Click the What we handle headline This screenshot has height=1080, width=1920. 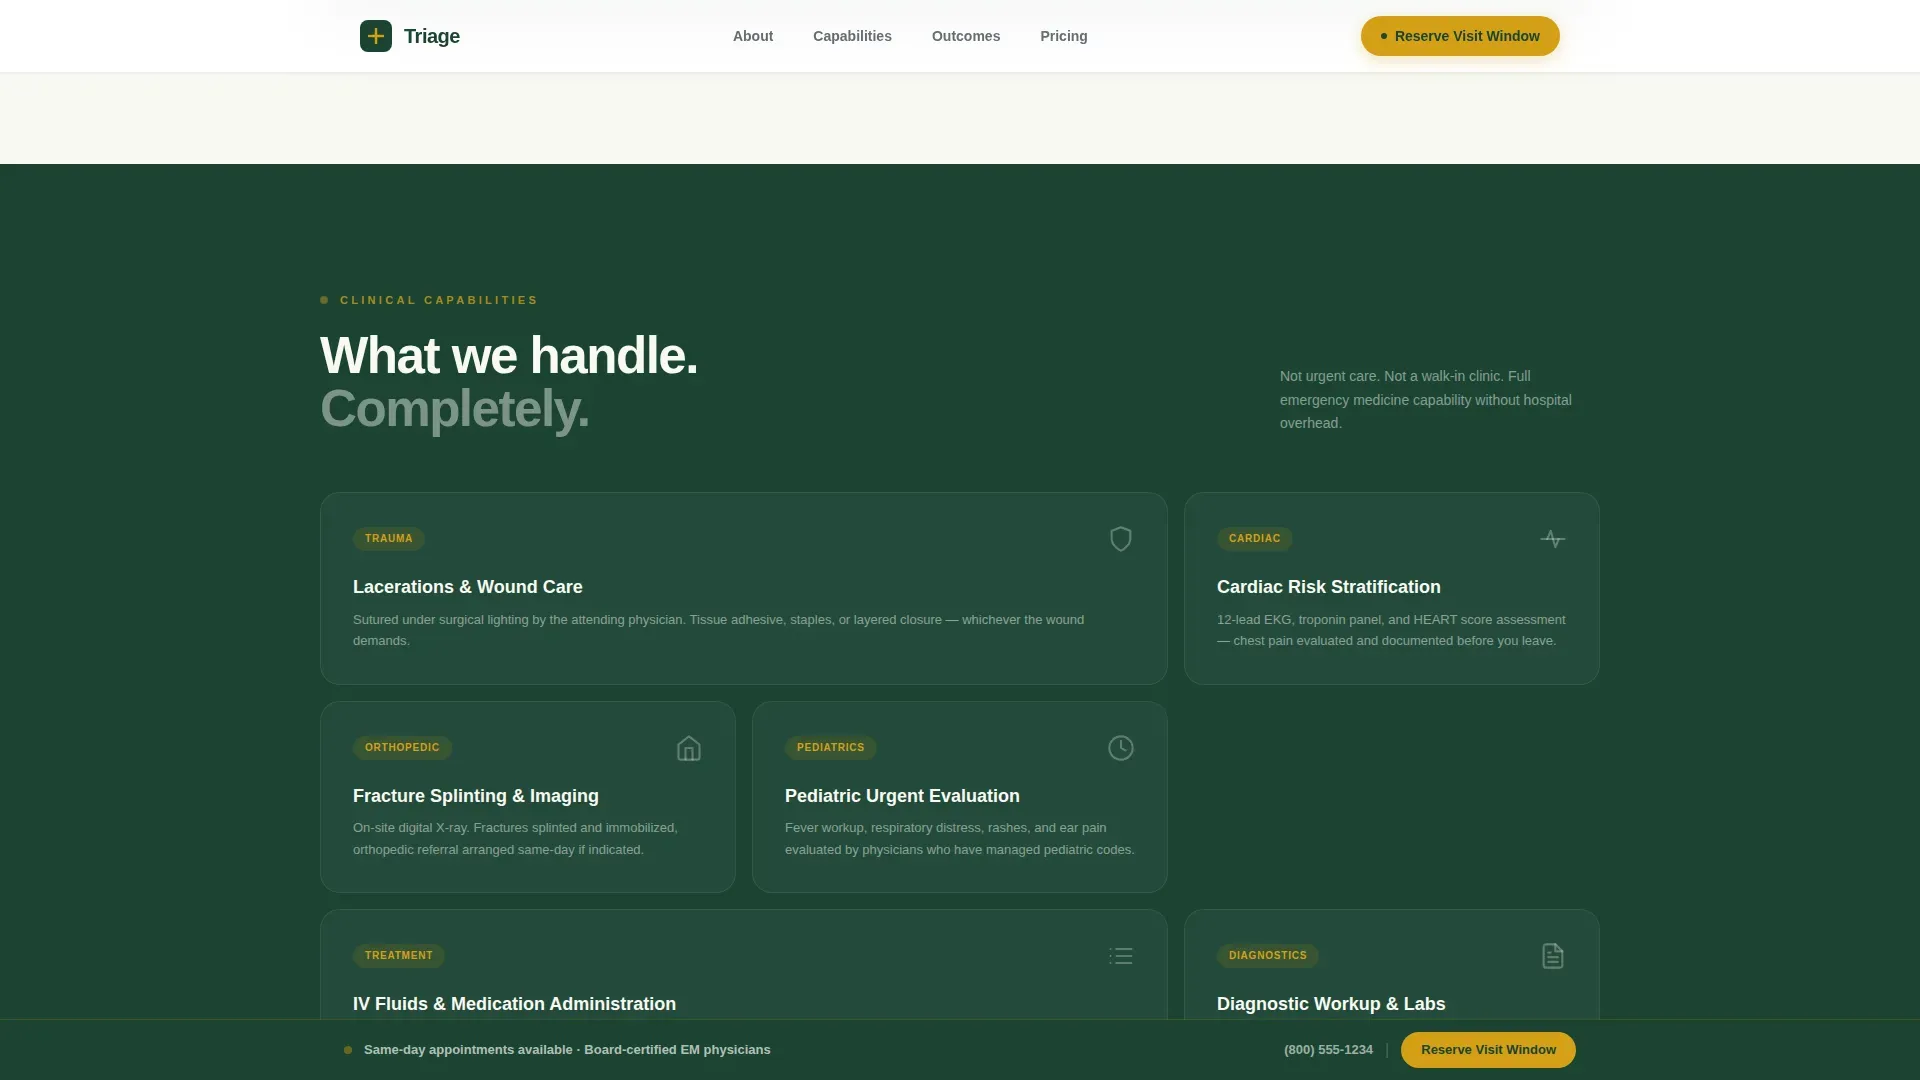(x=509, y=356)
